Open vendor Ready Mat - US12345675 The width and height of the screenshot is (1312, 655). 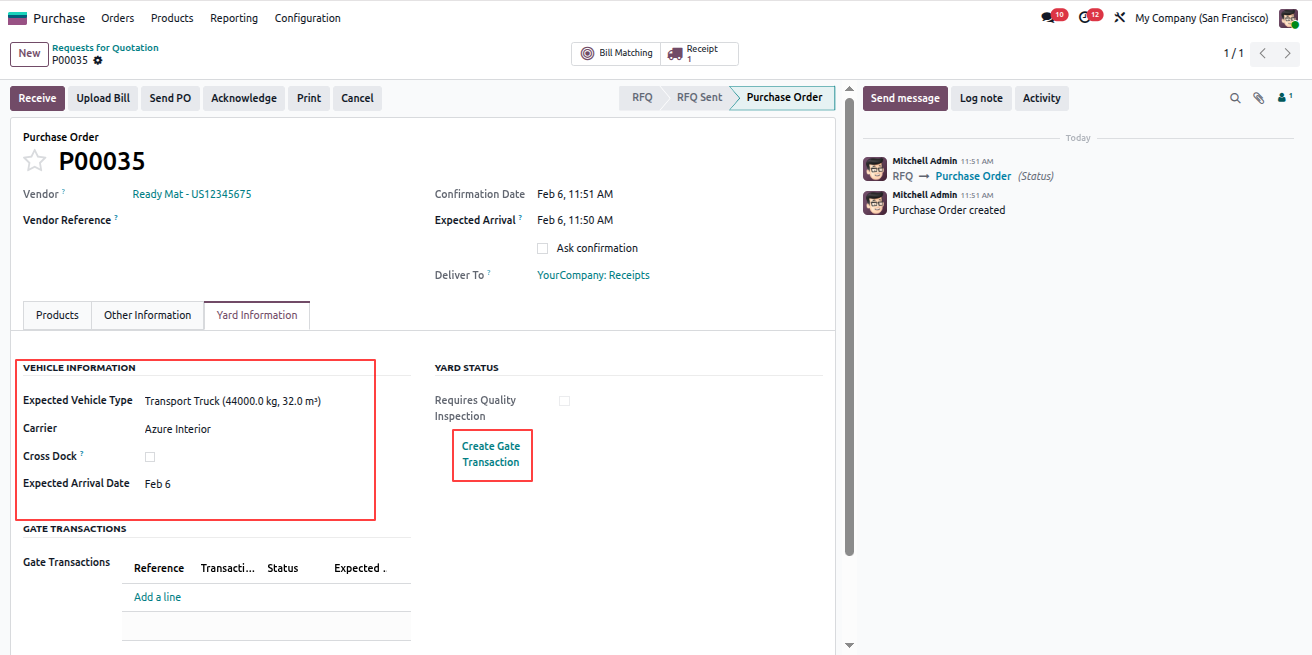click(x=192, y=194)
